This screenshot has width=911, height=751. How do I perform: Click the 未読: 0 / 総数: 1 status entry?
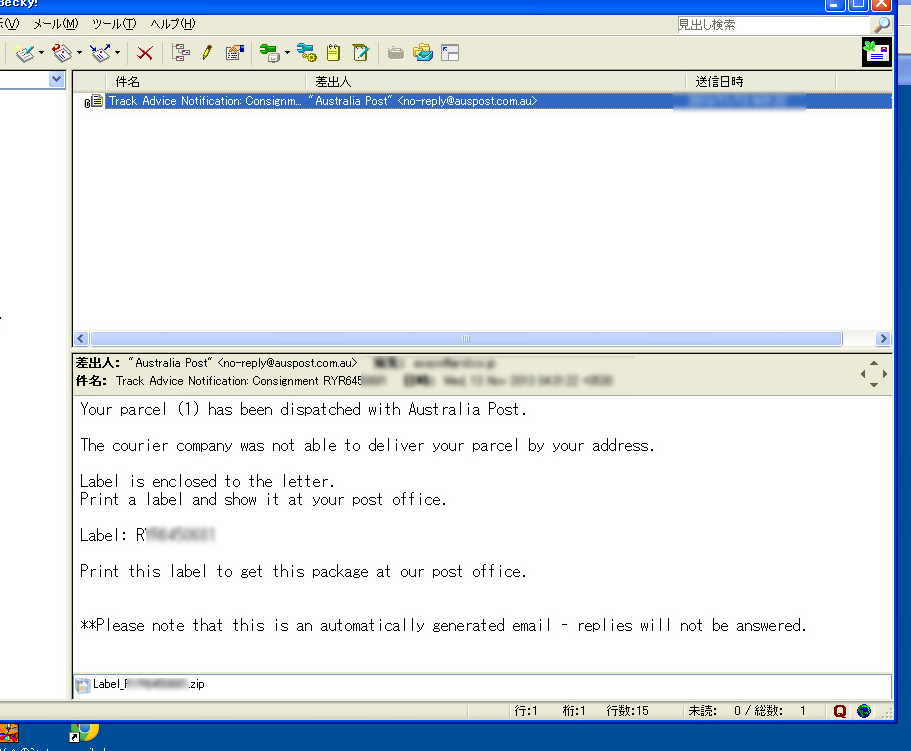747,711
